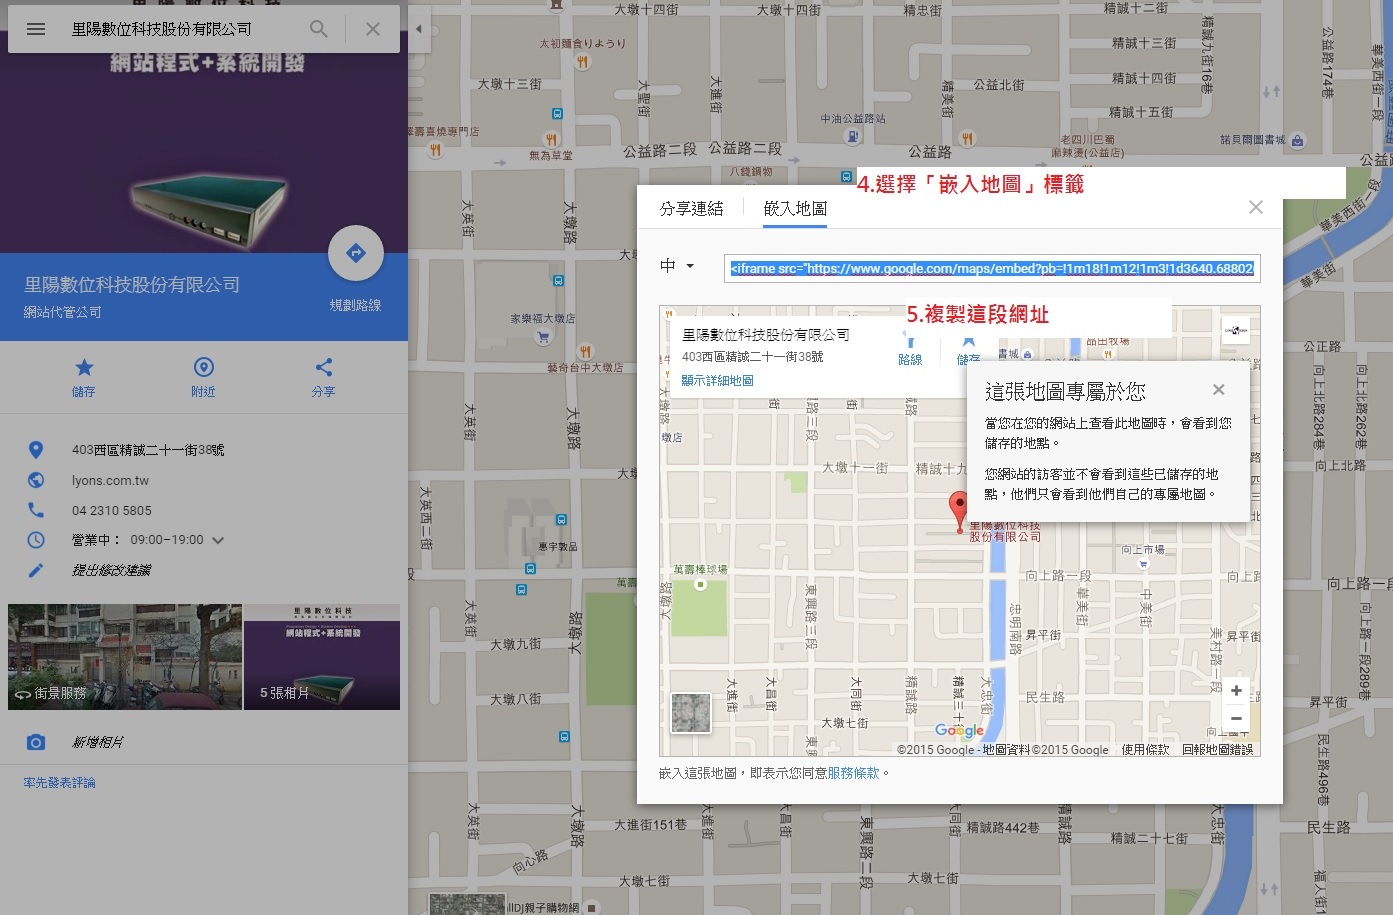Open the 5張相片 photos thumbnail

pyautogui.click(x=322, y=657)
